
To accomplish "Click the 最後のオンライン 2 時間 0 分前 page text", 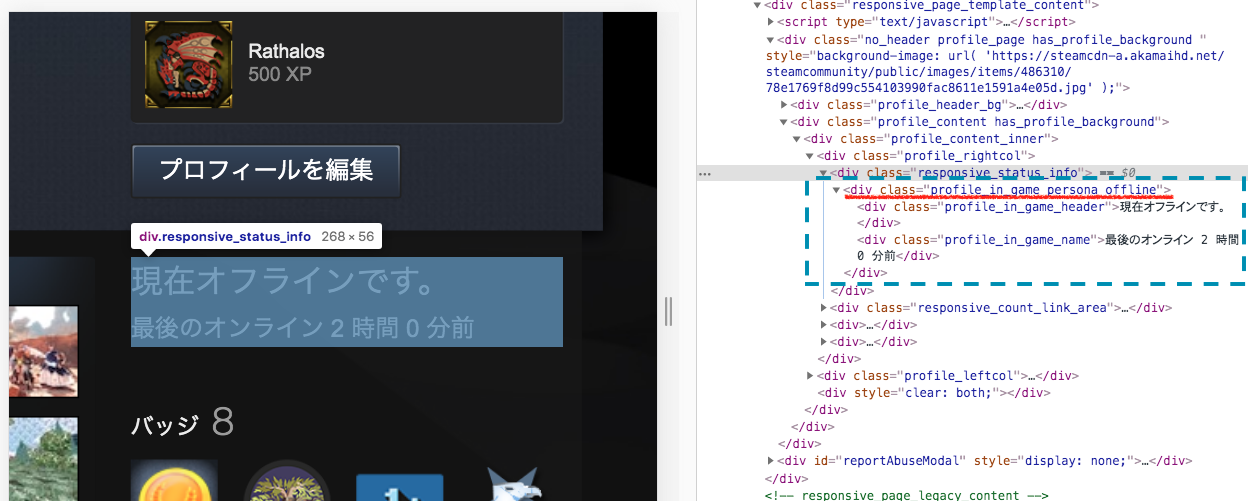I will point(302,327).
